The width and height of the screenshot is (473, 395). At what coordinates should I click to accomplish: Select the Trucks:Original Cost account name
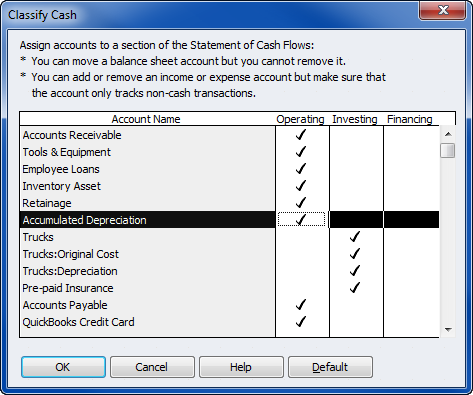click(x=71, y=254)
